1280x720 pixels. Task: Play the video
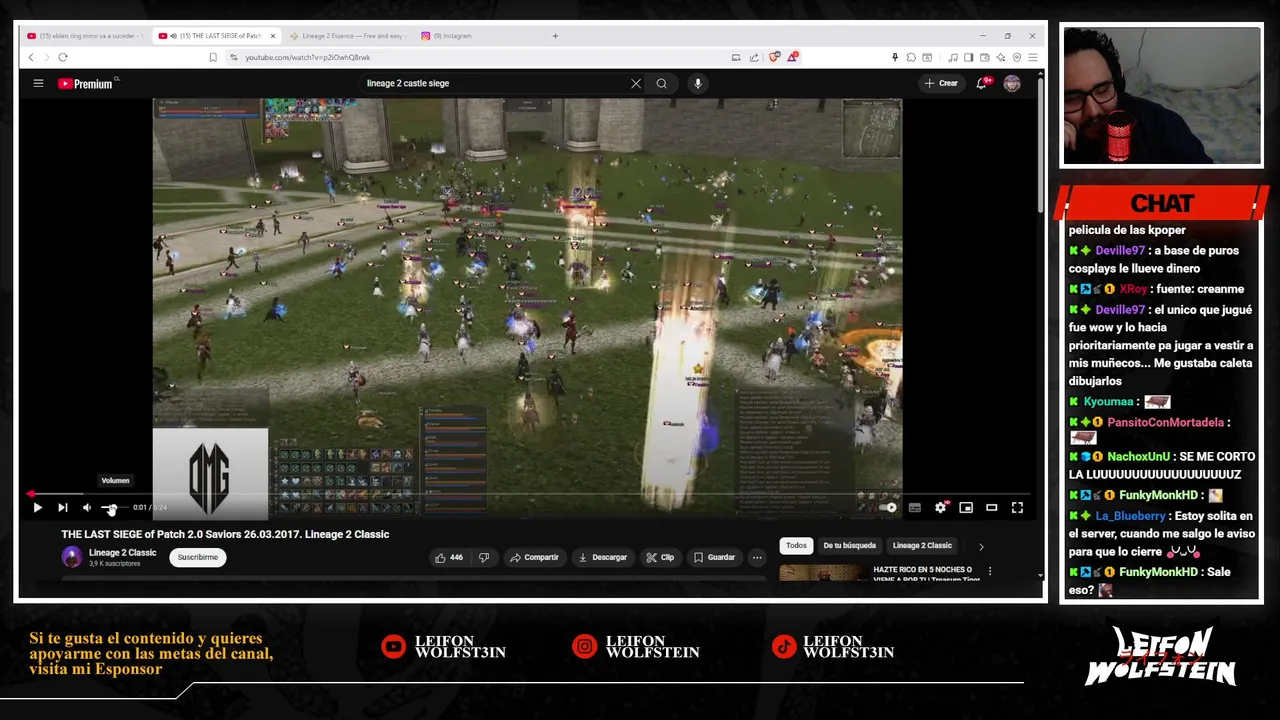[37, 508]
